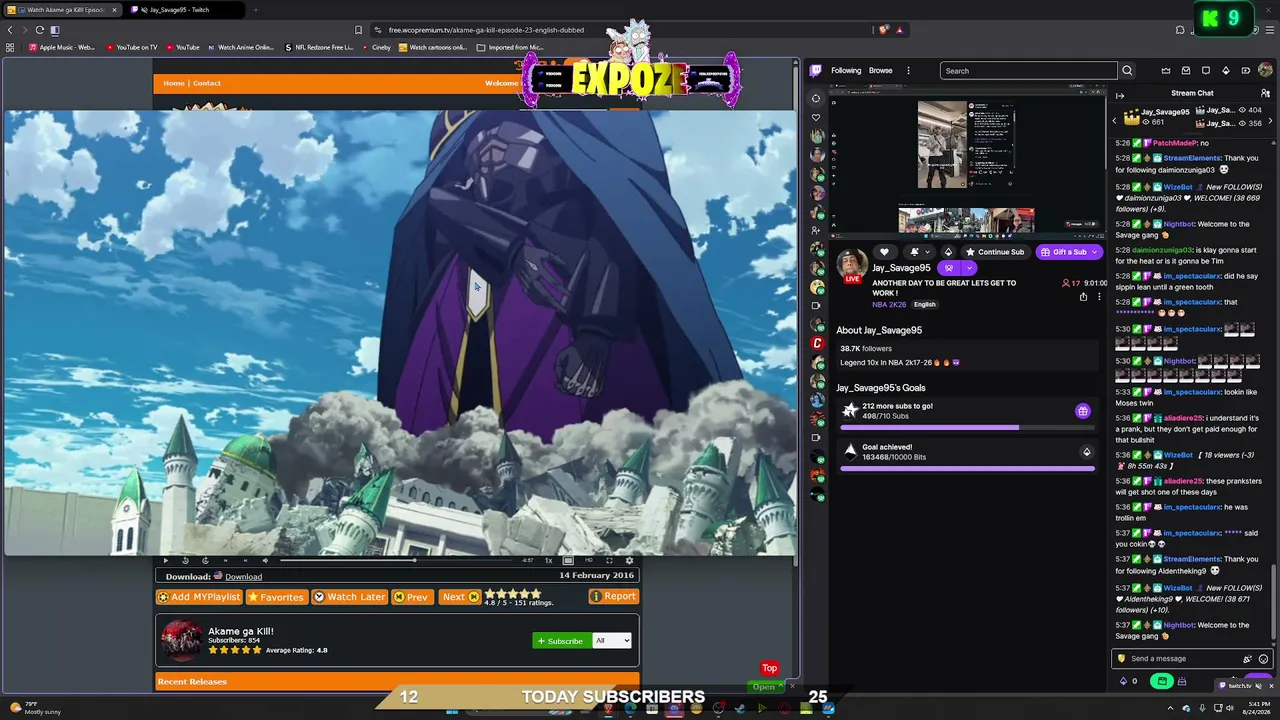Toggle theater mode in video player
Screen dimensions: 1280x720
pos(568,561)
